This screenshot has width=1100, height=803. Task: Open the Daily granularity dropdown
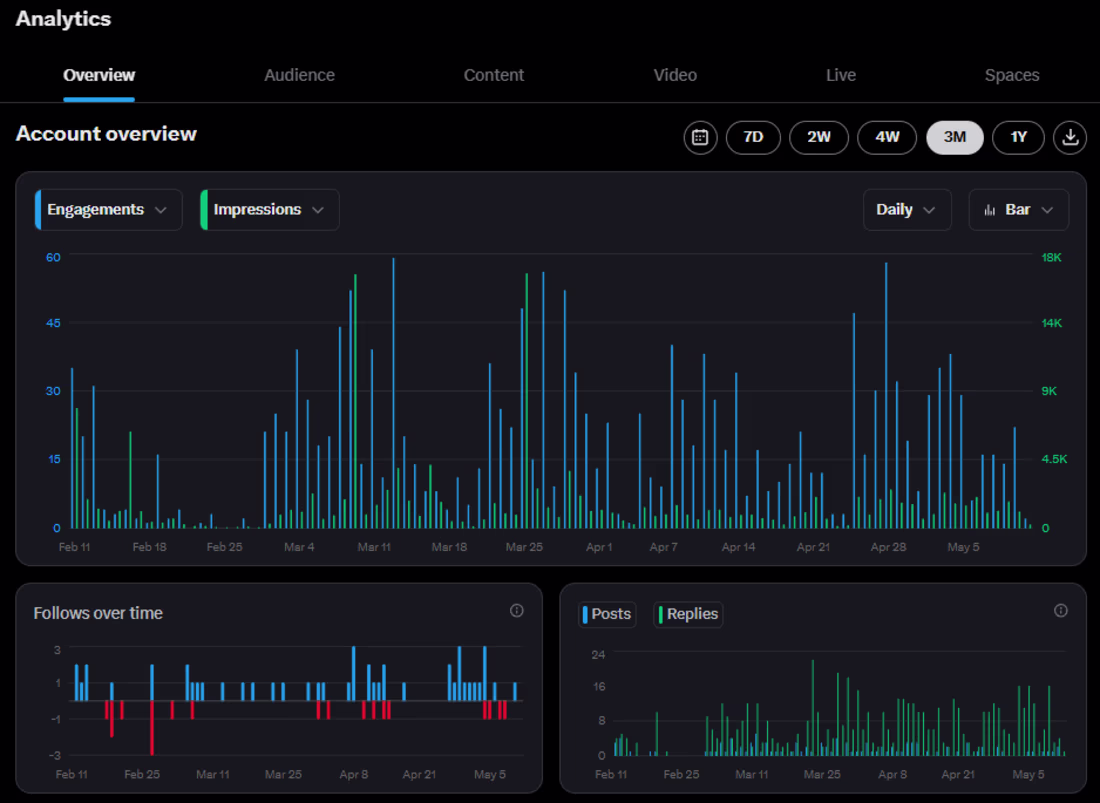coord(906,210)
